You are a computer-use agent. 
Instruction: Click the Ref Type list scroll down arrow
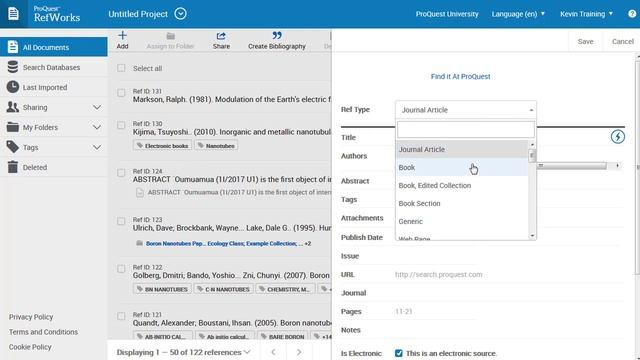532,236
